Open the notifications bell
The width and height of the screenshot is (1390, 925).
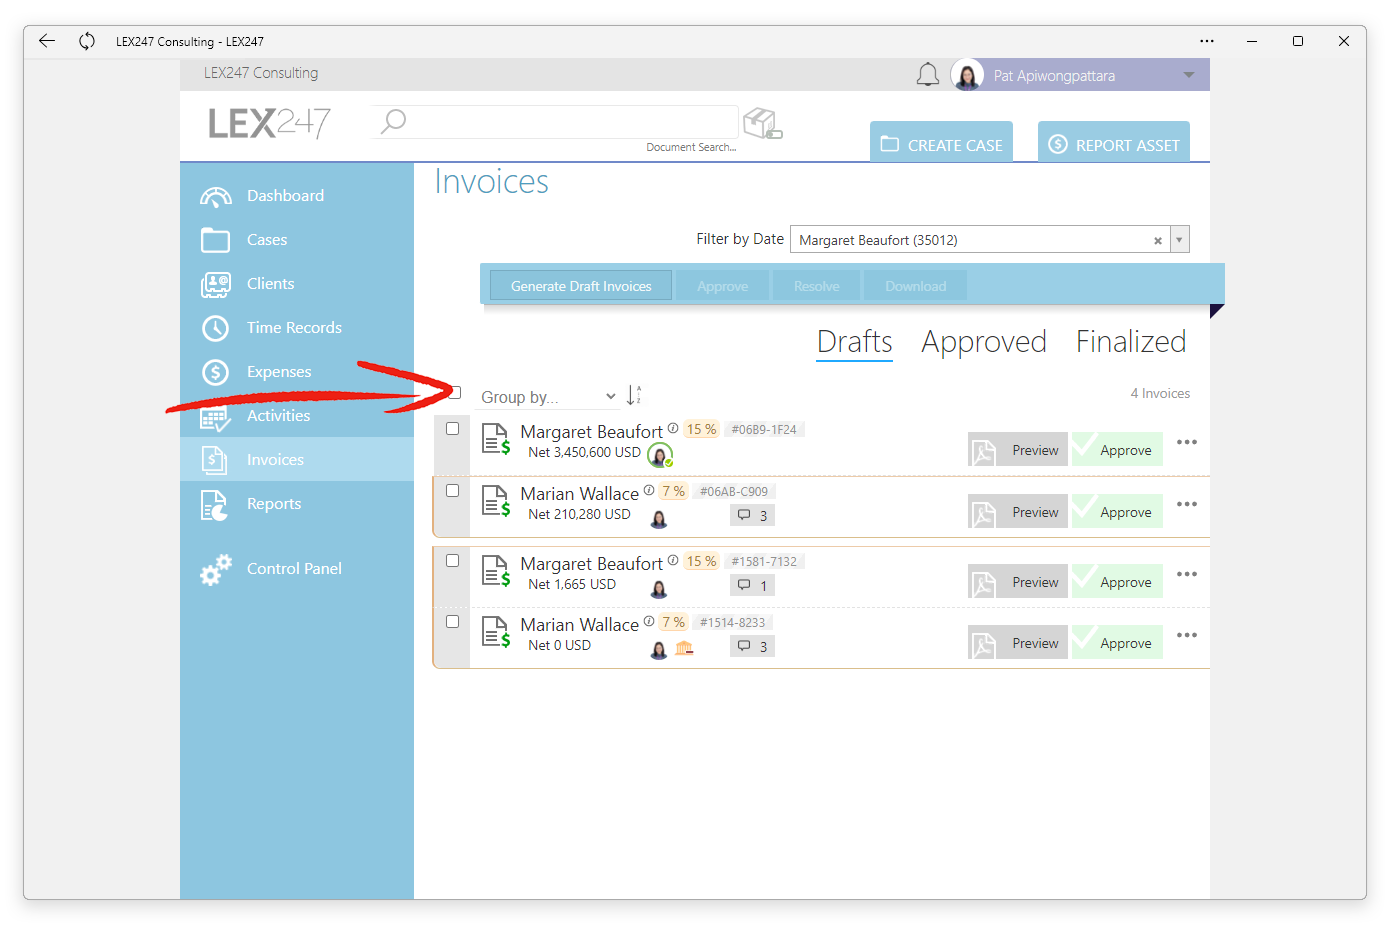(928, 75)
